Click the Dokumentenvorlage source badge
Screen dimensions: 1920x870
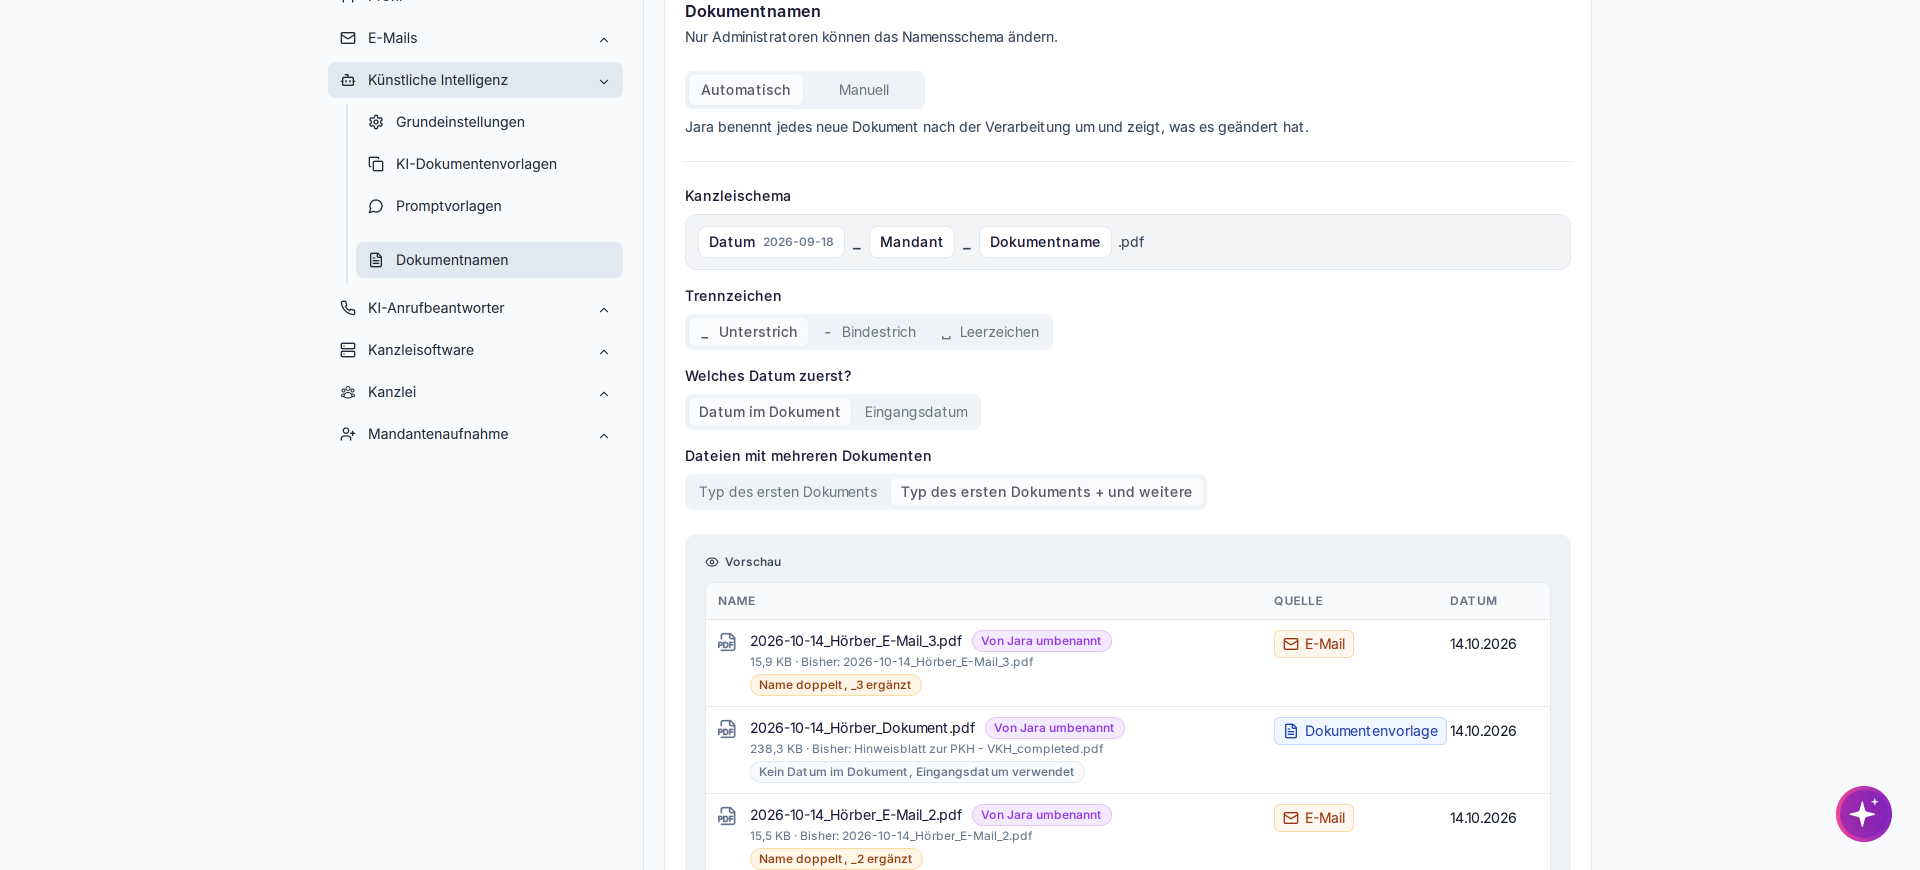coord(1360,731)
